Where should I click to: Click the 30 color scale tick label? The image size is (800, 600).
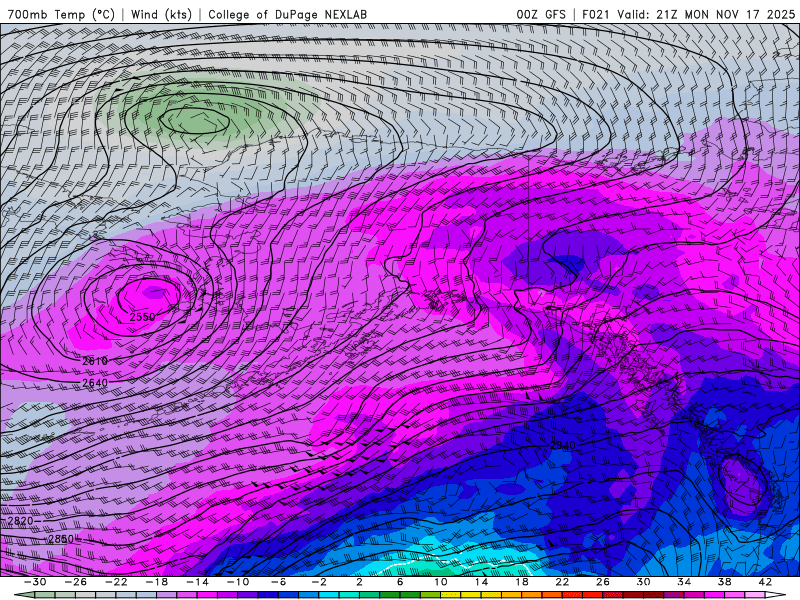tap(643, 582)
